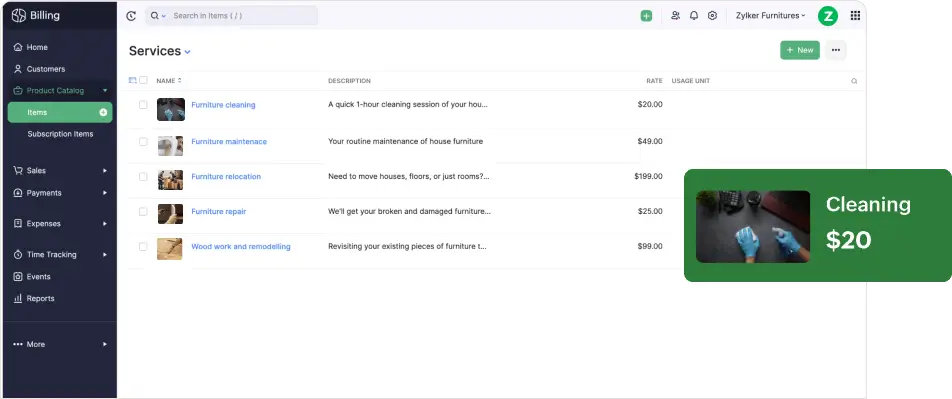Click the Reports bar chart icon
This screenshot has height=399, width=952.
pos(18,298)
